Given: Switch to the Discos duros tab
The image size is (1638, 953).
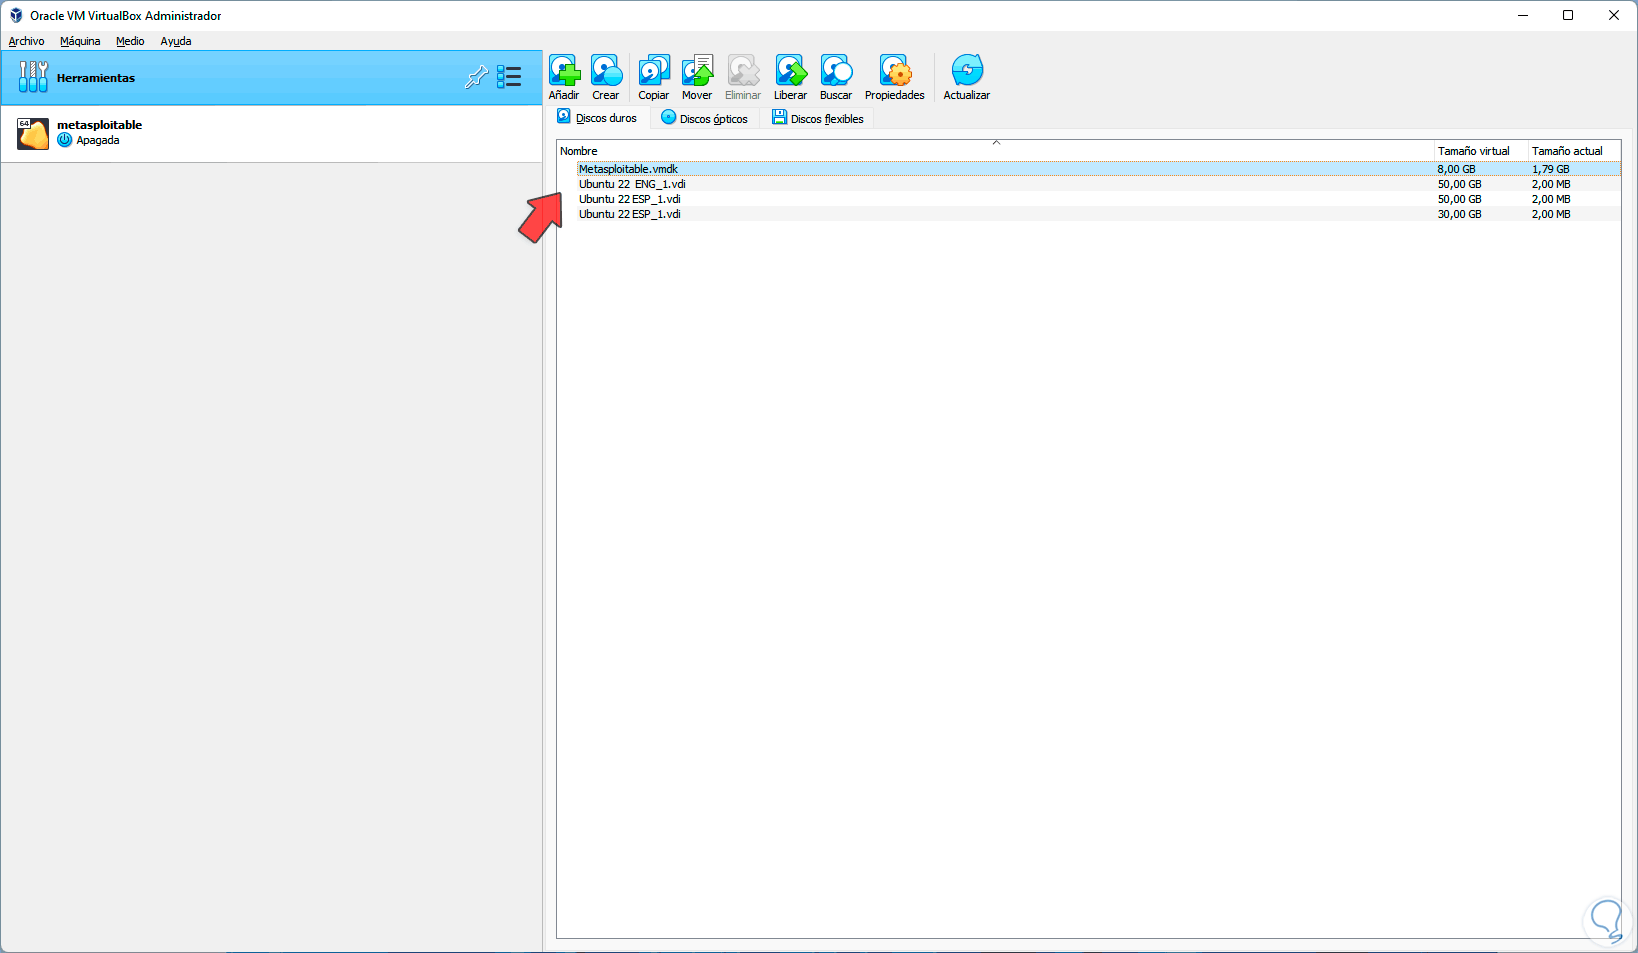Looking at the screenshot, I should point(598,118).
